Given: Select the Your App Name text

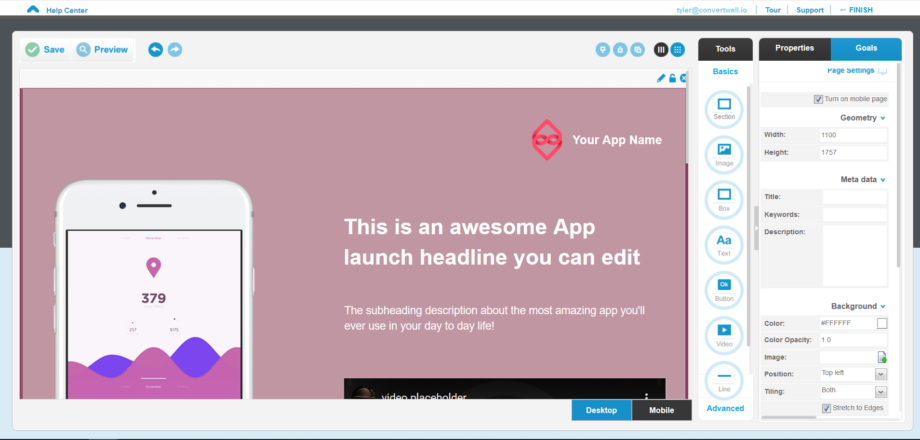Looking at the screenshot, I should pyautogui.click(x=617, y=140).
